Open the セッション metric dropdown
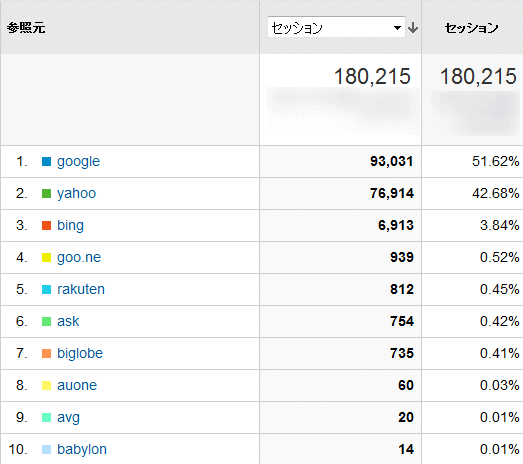Viewport: 523px width, 464px height. [x=336, y=27]
